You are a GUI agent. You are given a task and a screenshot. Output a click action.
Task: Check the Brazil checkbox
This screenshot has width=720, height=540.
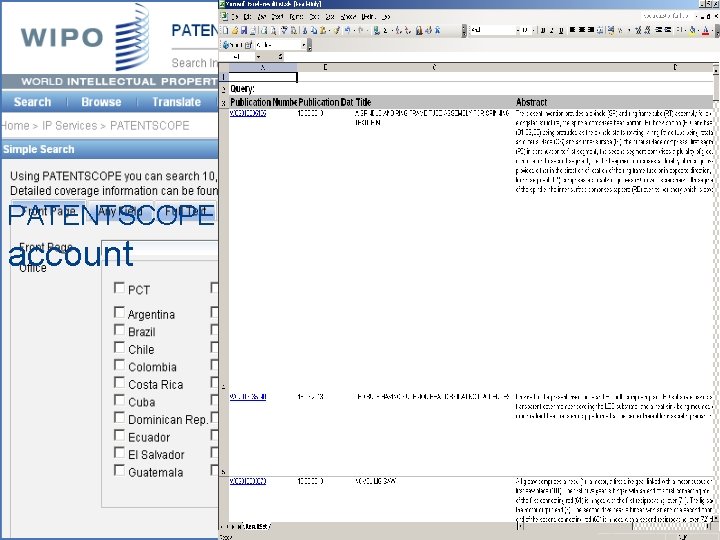(119, 330)
